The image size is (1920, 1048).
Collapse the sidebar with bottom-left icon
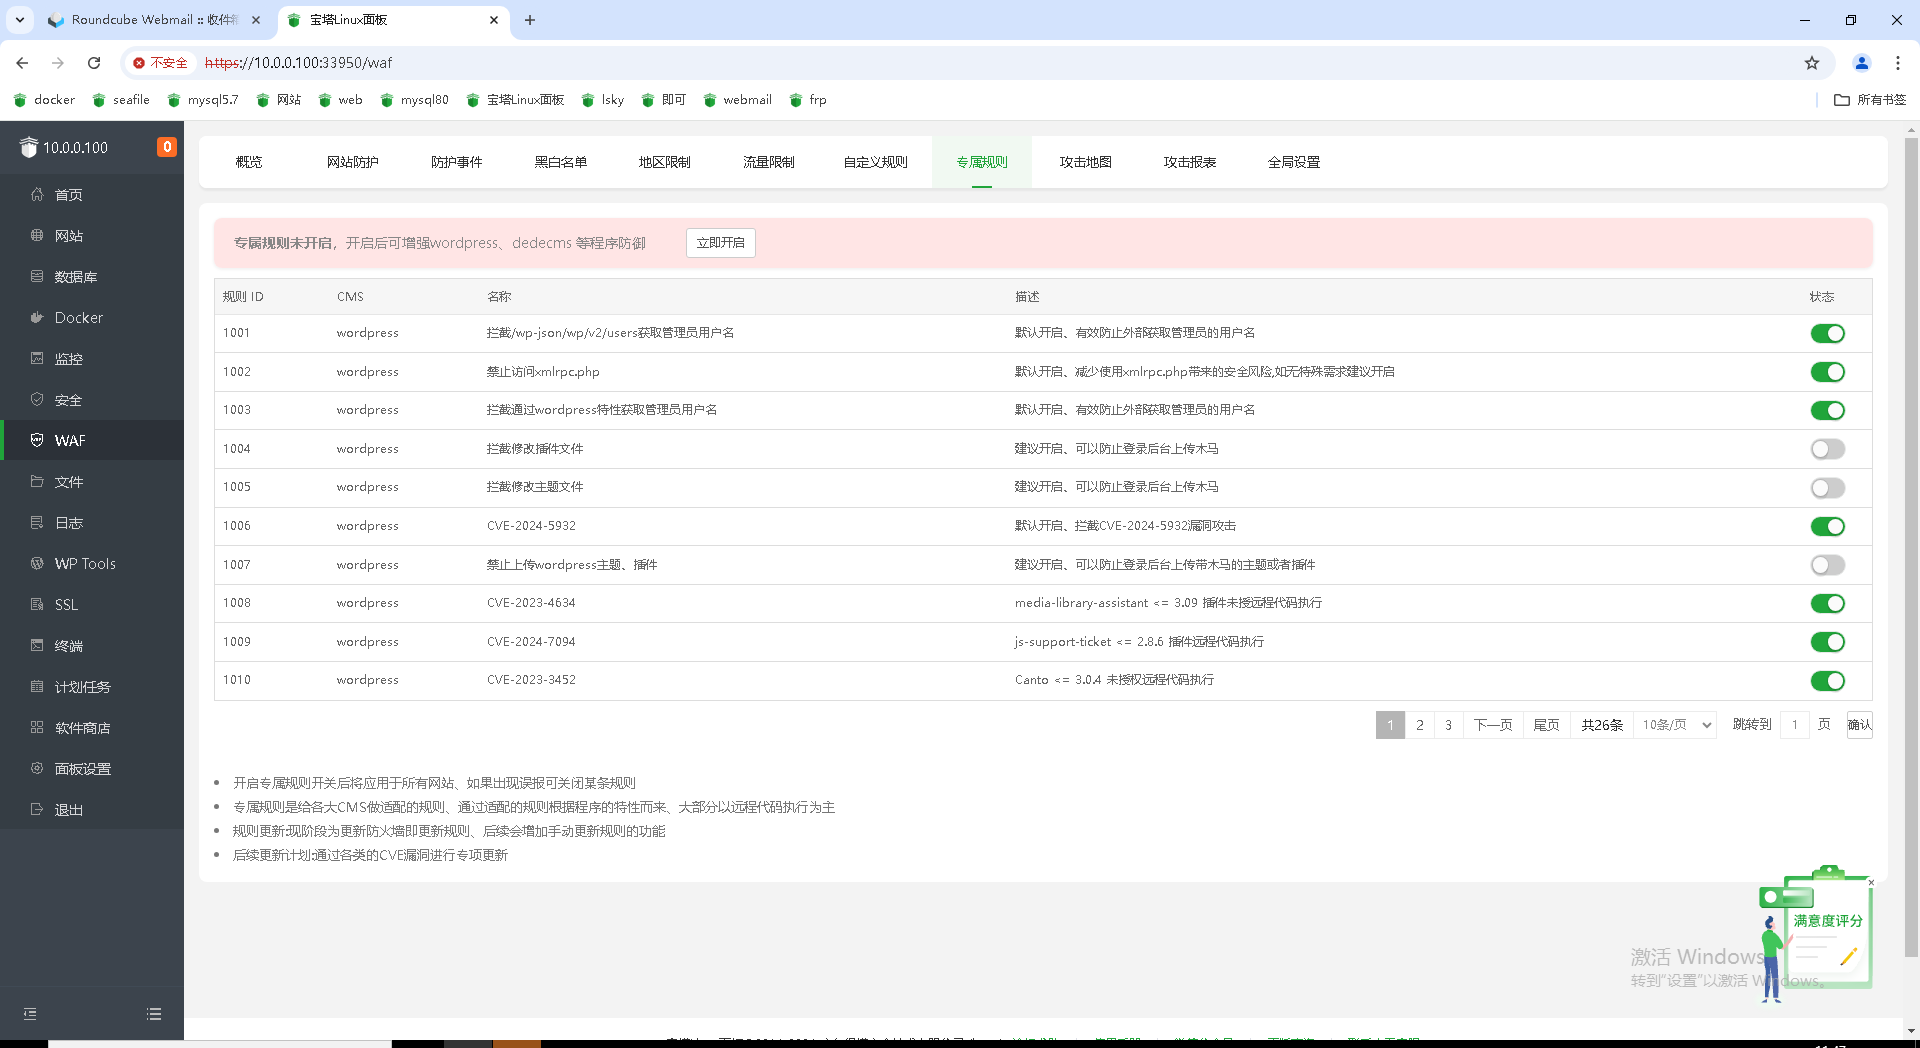coord(30,1014)
